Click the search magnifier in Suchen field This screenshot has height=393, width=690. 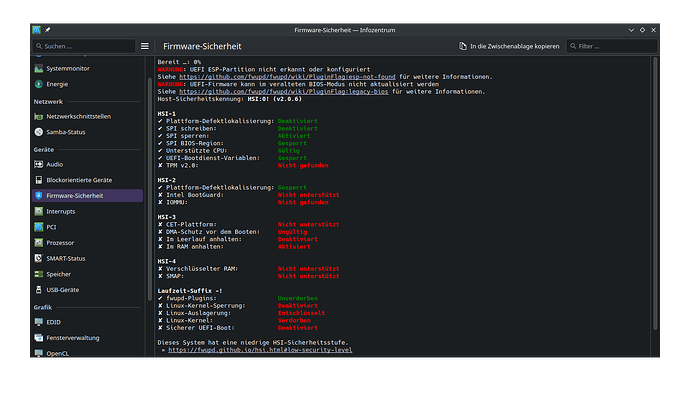pos(39,46)
